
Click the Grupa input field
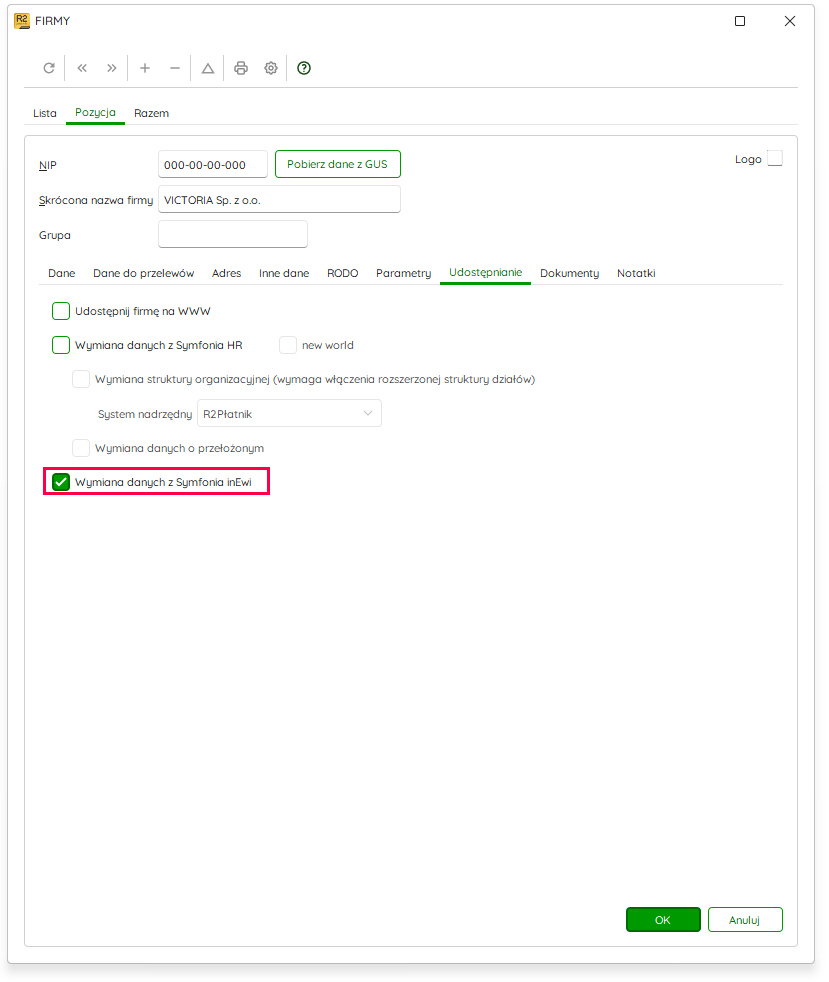pos(233,234)
